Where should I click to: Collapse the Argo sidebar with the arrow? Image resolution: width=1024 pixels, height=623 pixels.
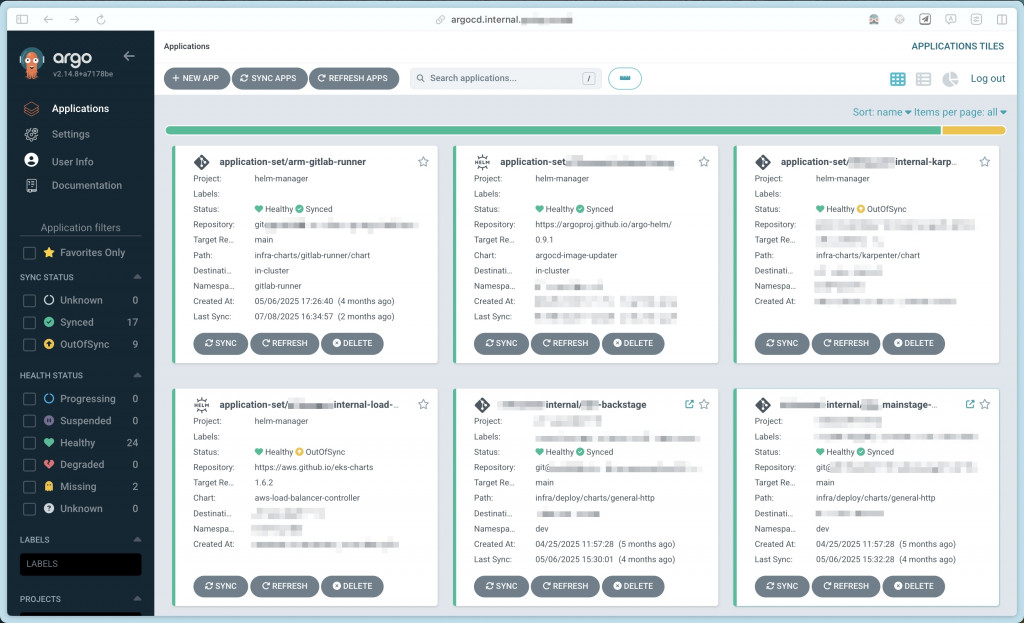tap(129, 56)
